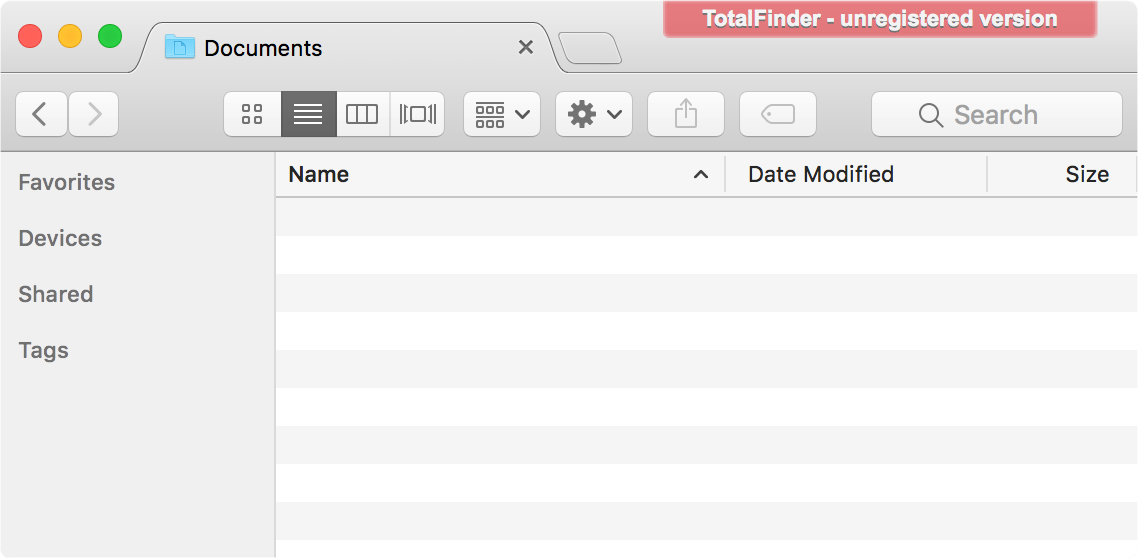Image resolution: width=1138 pixels, height=558 pixels.
Task: Click into the Search field
Action: (996, 115)
